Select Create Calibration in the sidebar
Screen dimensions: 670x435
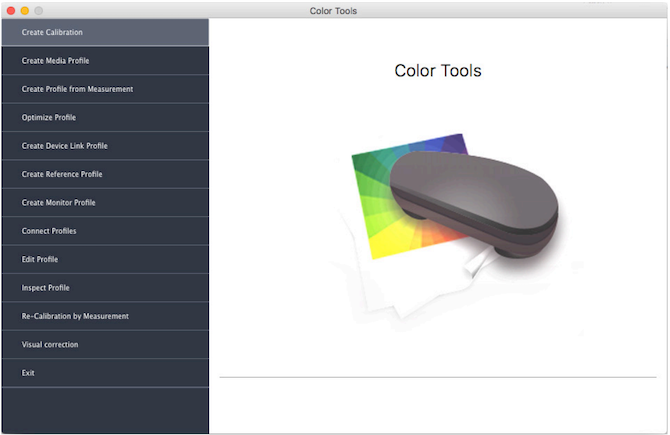(104, 32)
